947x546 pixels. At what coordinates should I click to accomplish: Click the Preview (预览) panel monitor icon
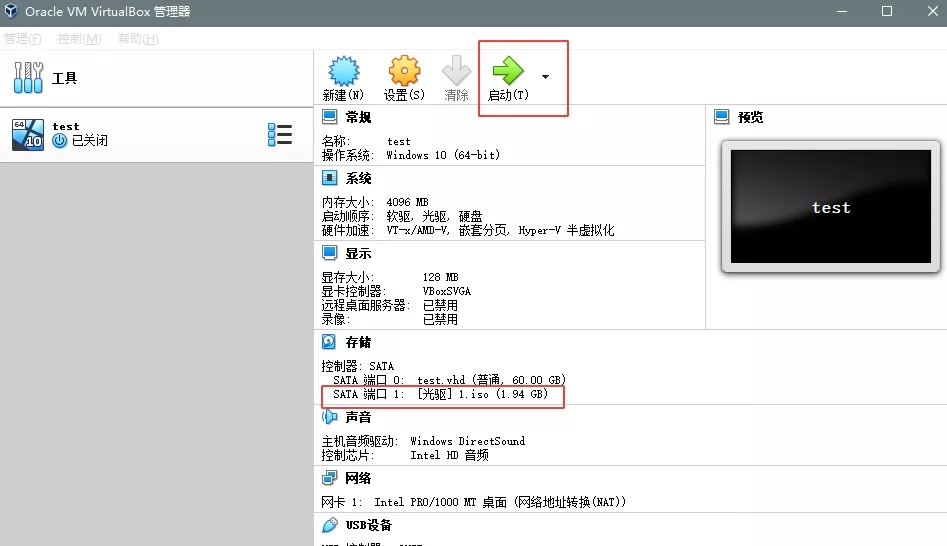(x=722, y=117)
